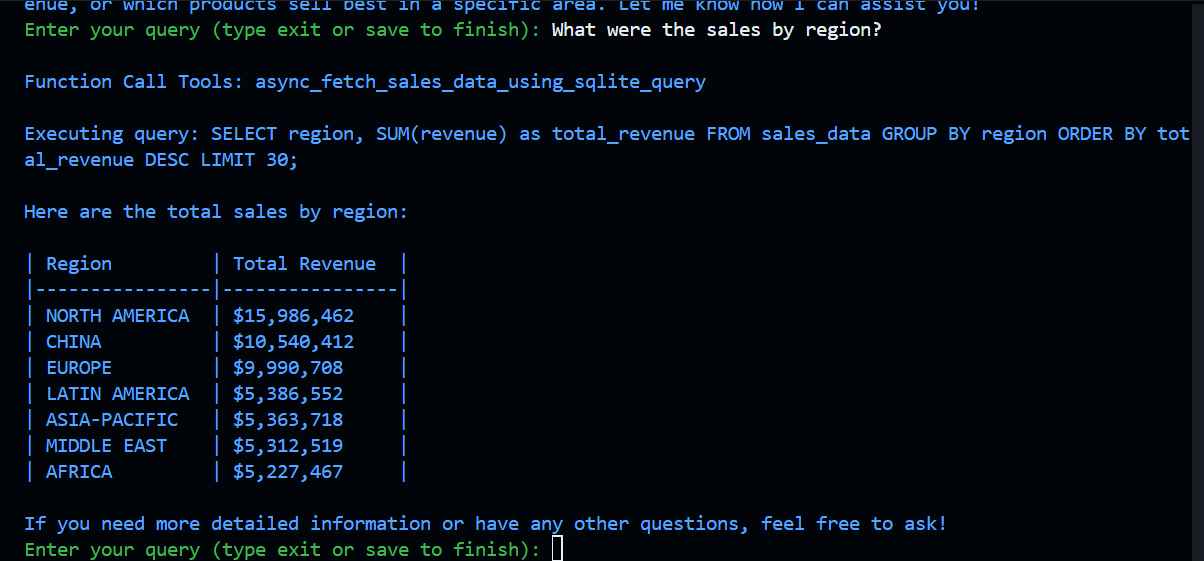Click the query input cursor at the bottom prompt
1204x561 pixels.
557,549
